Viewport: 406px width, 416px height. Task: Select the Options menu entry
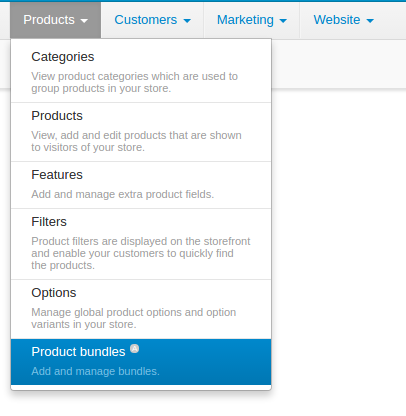coord(141,309)
